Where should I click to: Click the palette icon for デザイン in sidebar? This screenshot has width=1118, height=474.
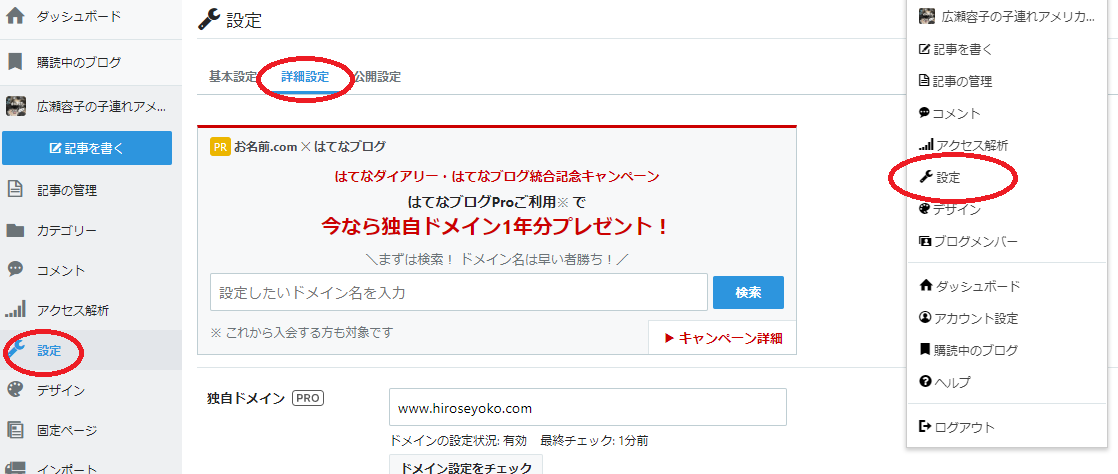[x=15, y=390]
